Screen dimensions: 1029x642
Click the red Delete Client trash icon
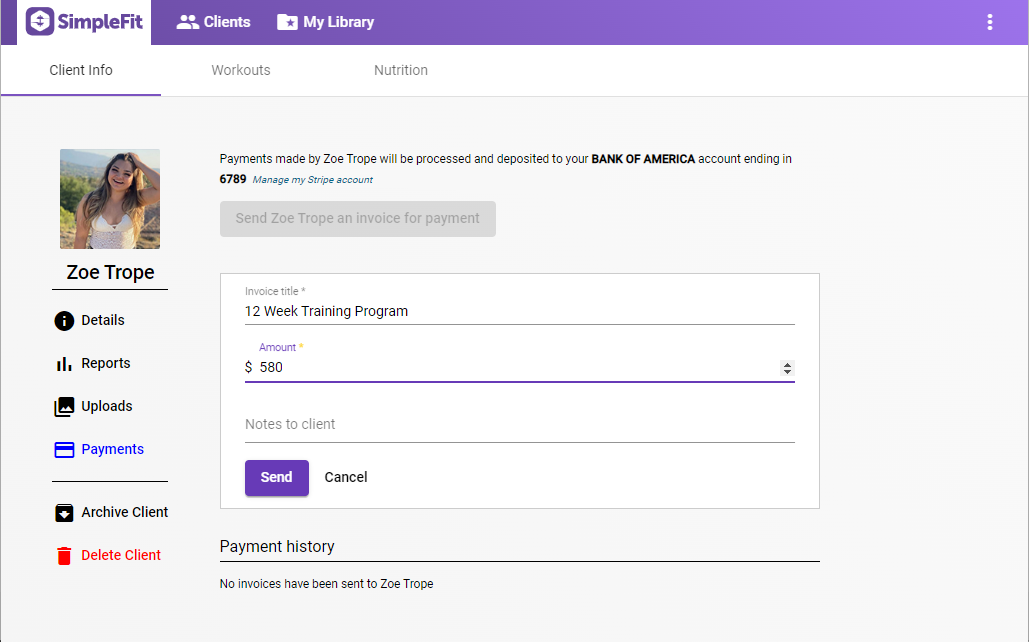point(64,556)
